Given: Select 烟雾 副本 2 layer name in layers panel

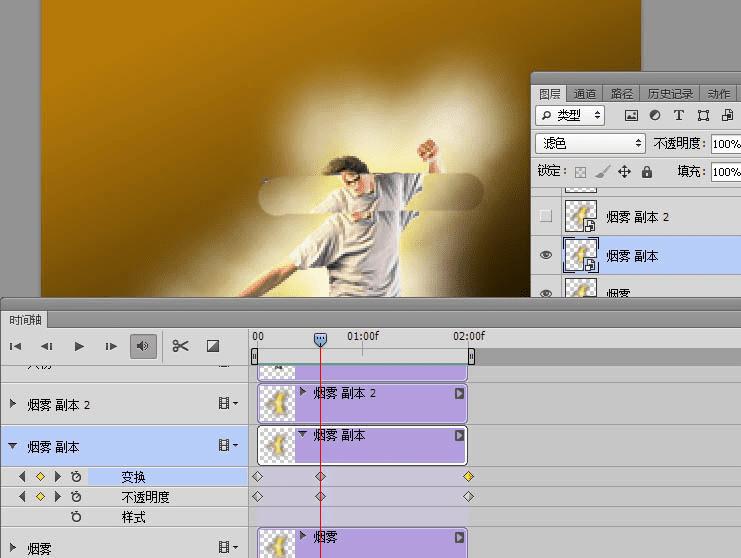Looking at the screenshot, I should coord(638,217).
